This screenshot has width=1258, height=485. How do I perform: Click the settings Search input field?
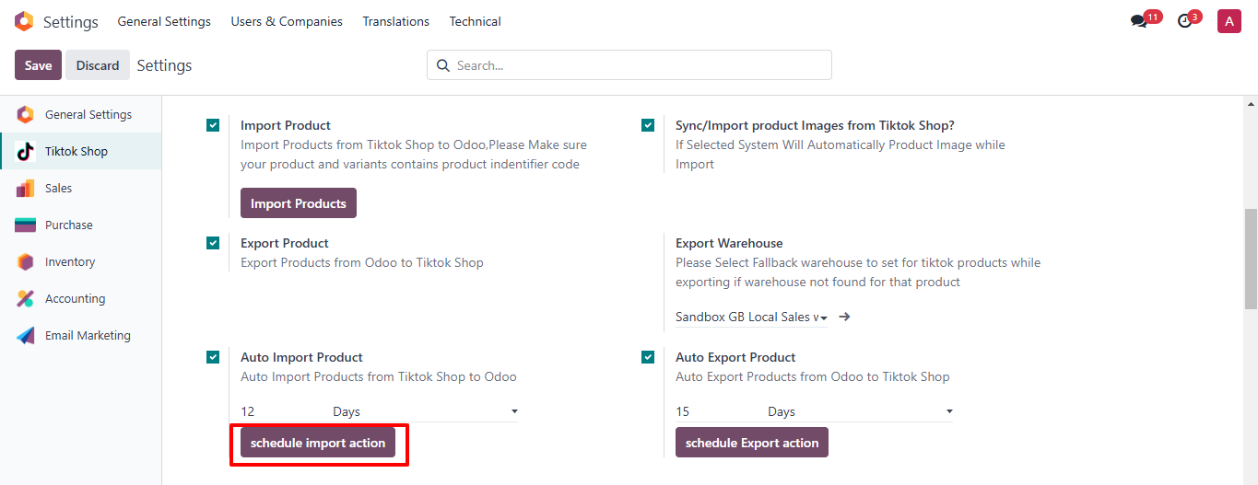(640, 66)
